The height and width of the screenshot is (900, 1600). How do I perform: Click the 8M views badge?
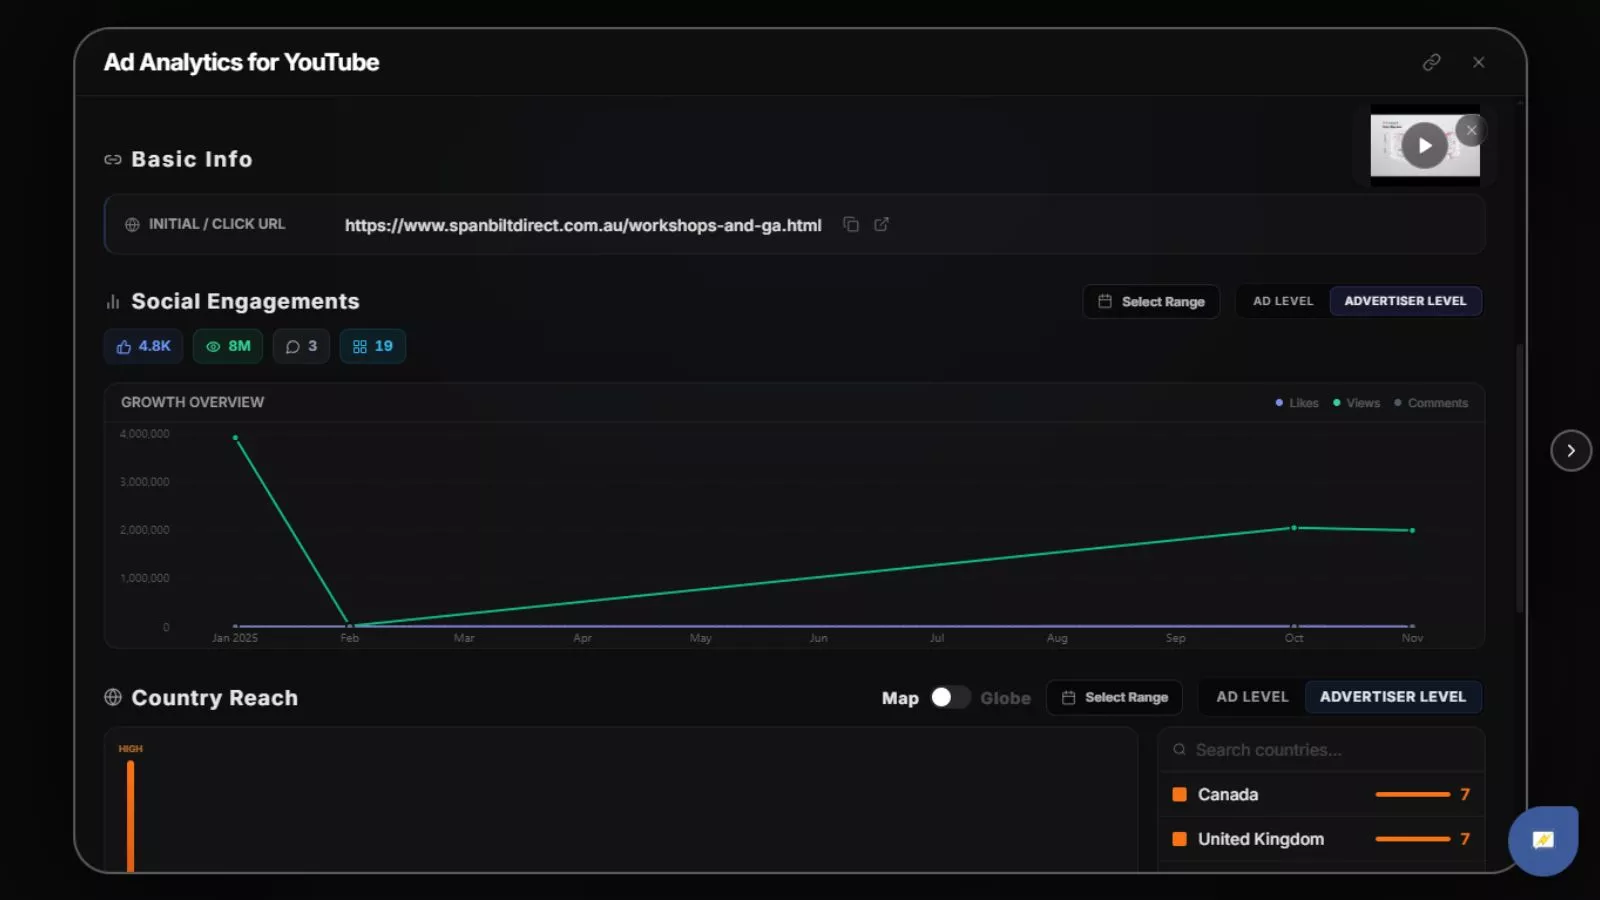coord(228,346)
